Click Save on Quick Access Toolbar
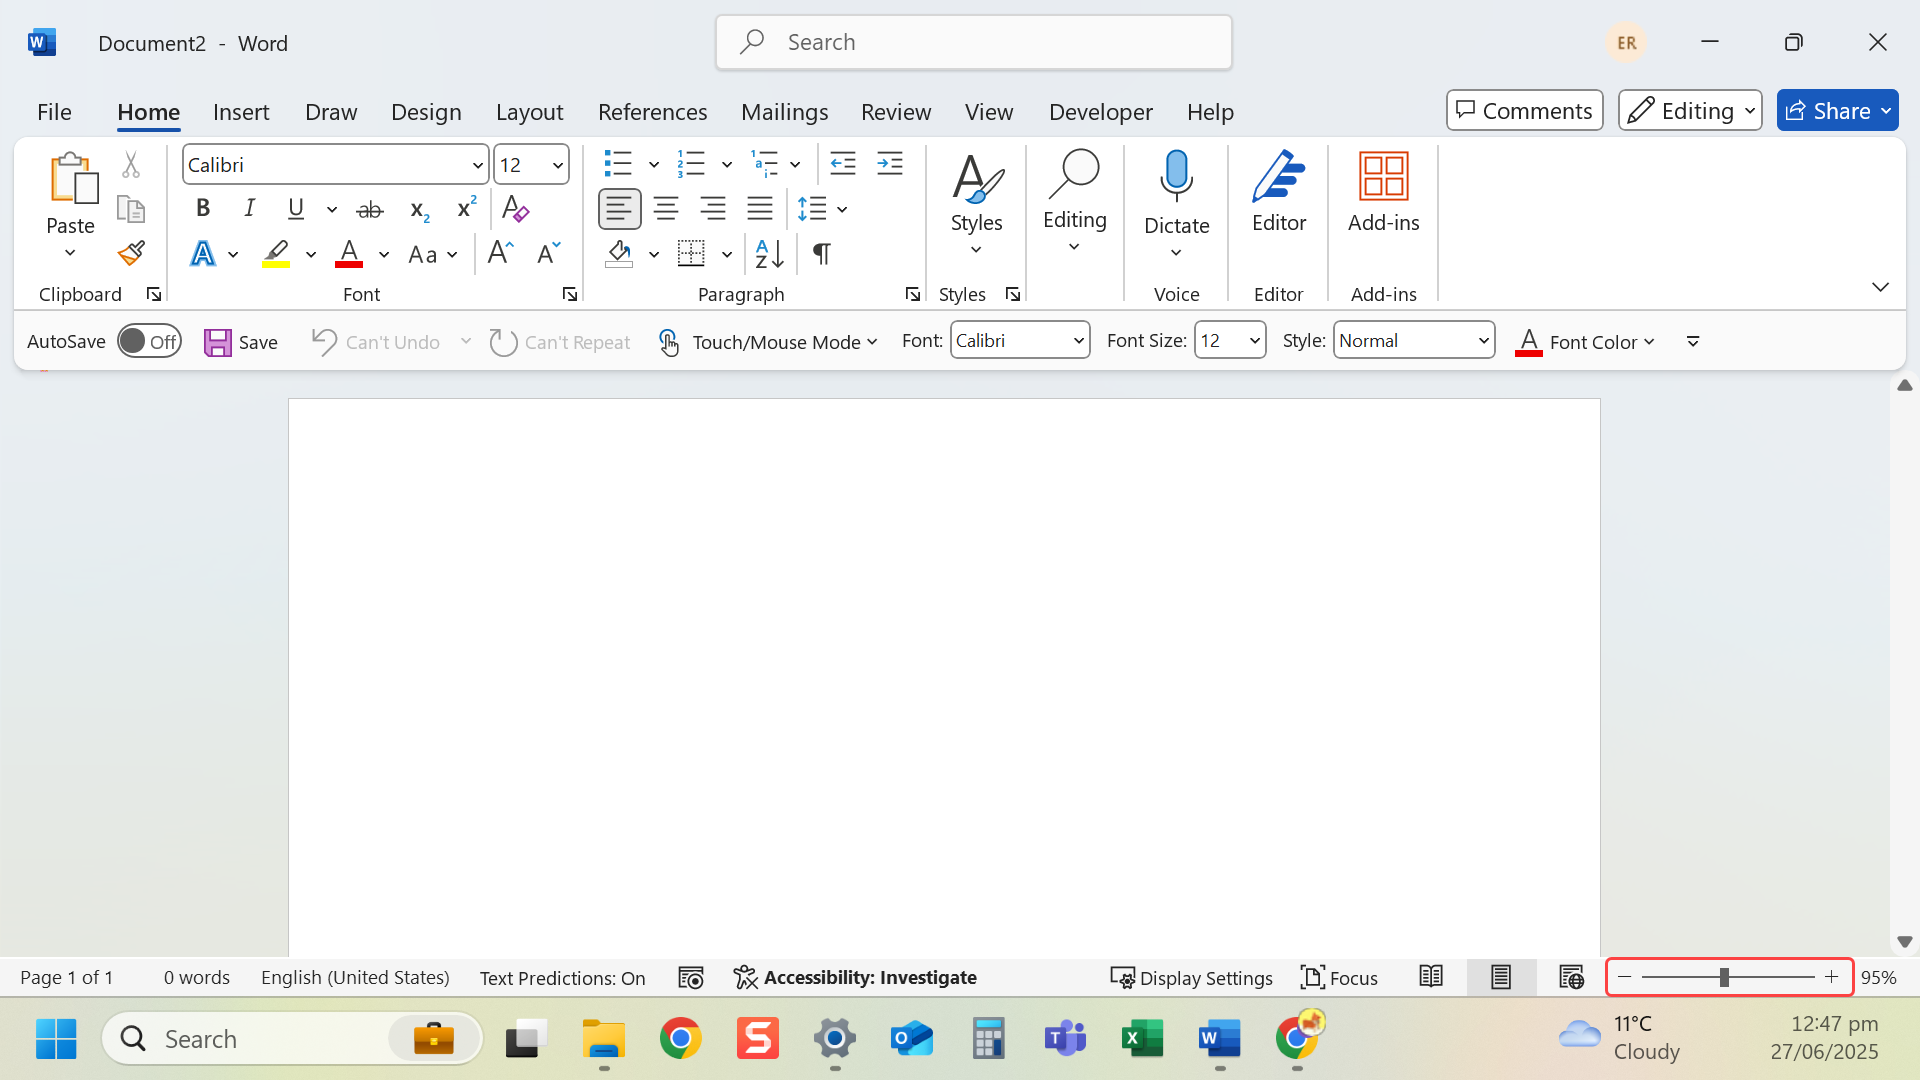The image size is (1920, 1080). click(x=241, y=342)
